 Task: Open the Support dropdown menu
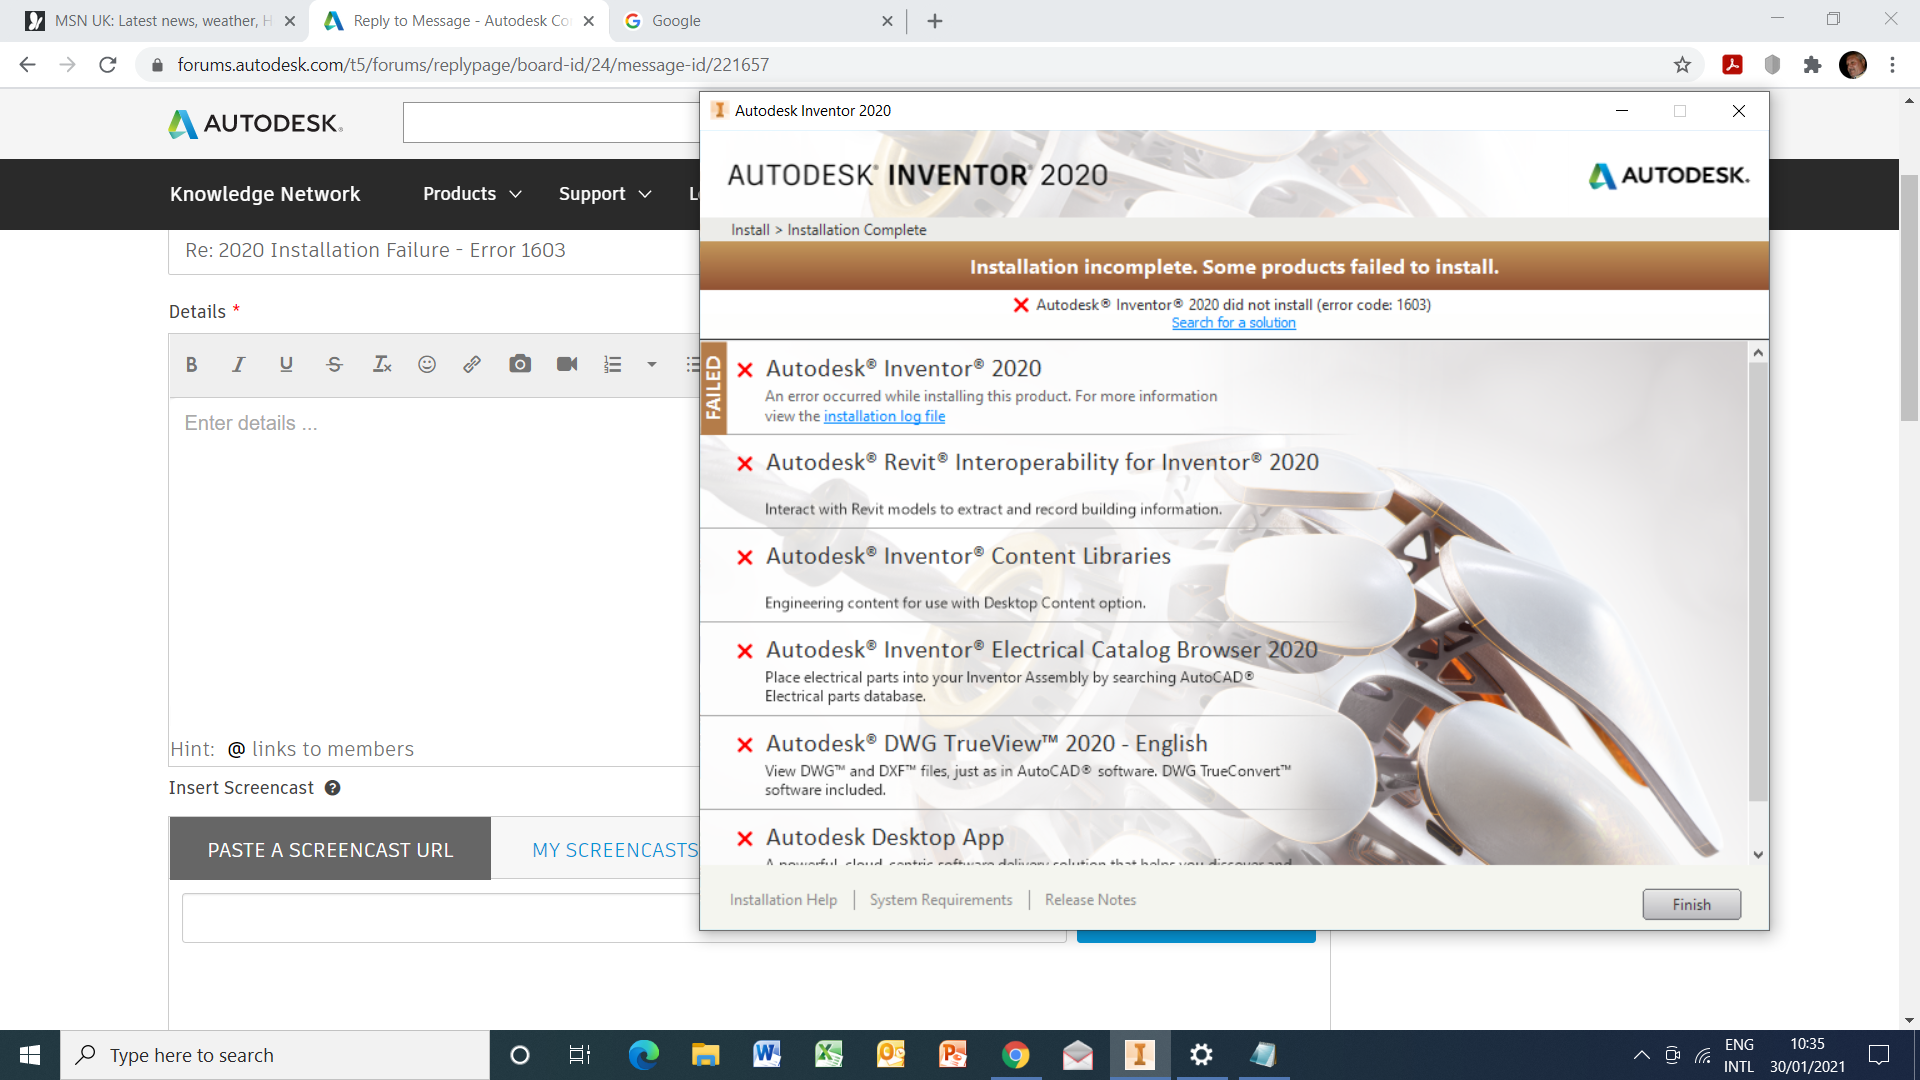pos(604,194)
